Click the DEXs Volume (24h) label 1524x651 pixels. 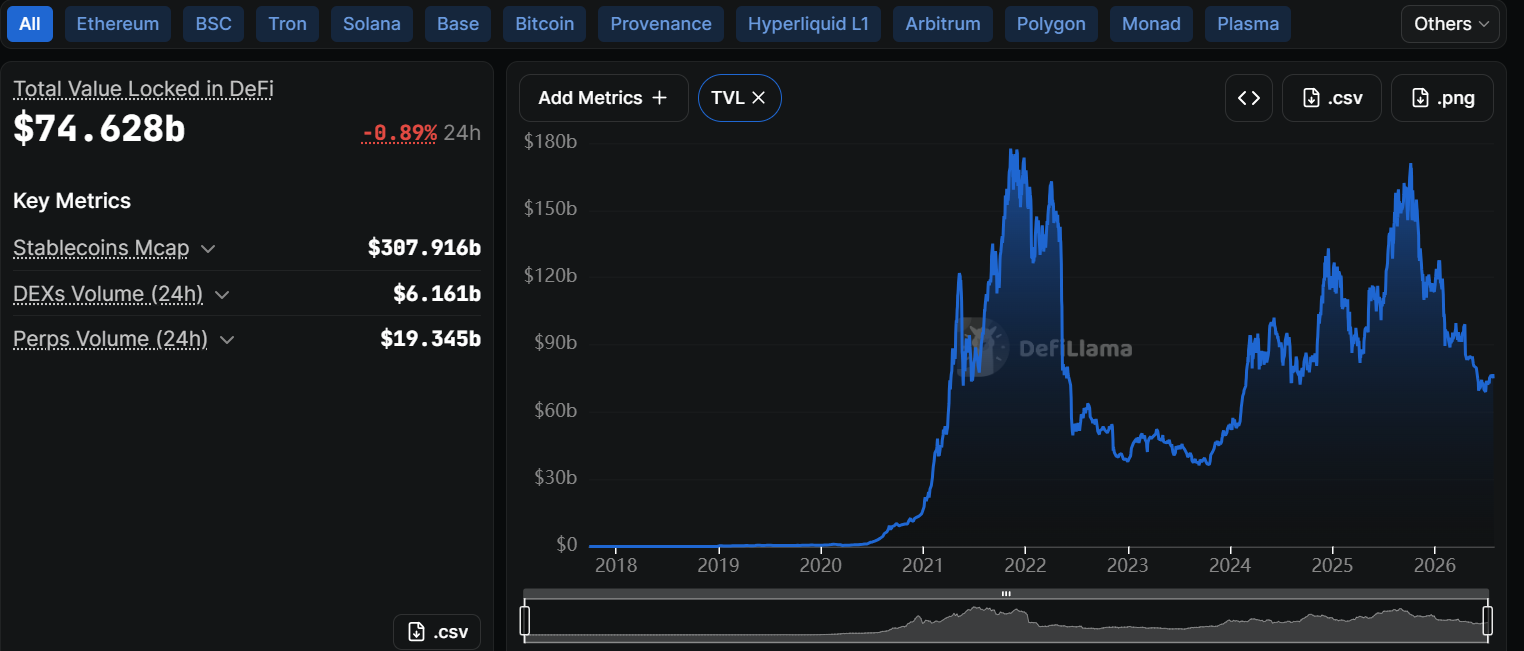108,294
